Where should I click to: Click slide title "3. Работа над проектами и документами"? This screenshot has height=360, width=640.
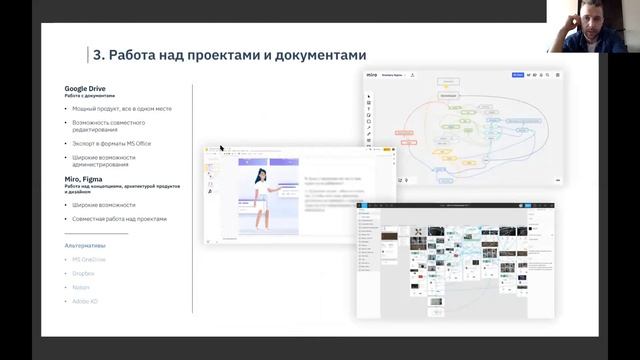click(x=229, y=55)
